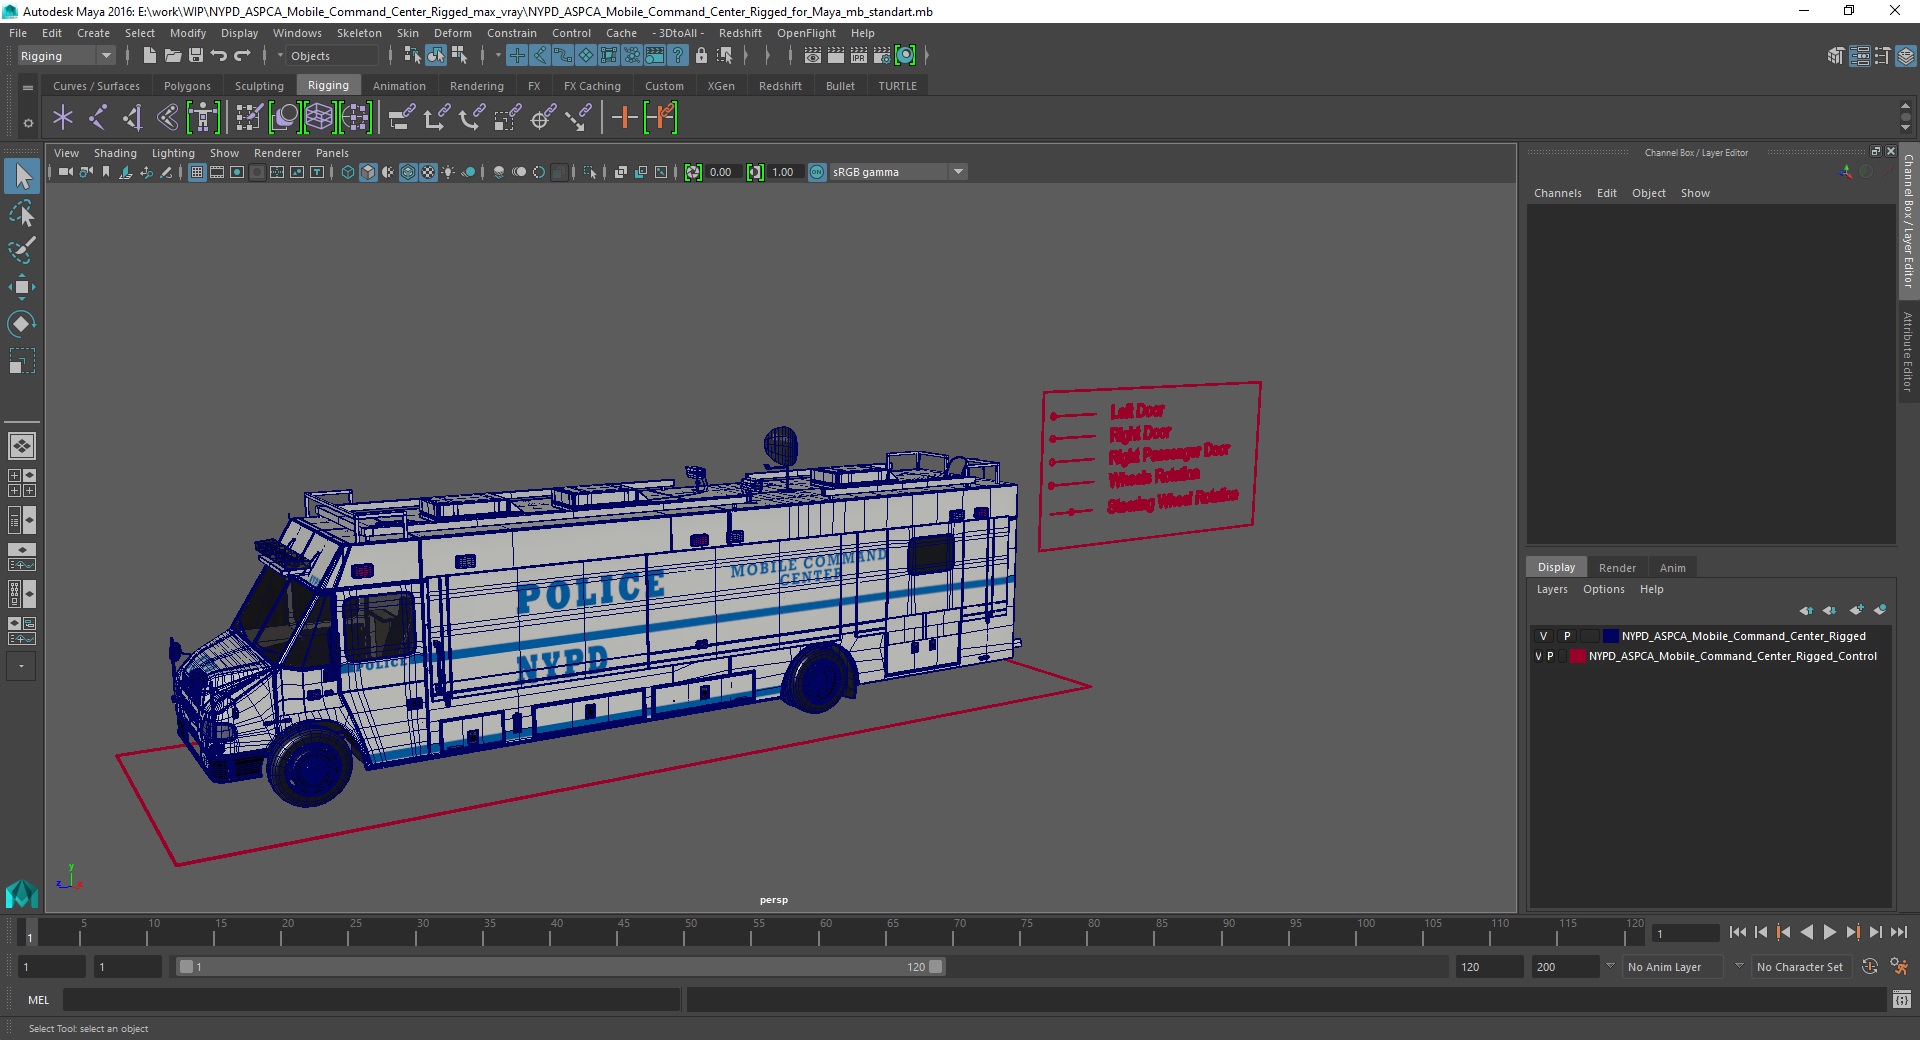Activate the Lasso select tool
Image resolution: width=1920 pixels, height=1040 pixels.
point(22,214)
